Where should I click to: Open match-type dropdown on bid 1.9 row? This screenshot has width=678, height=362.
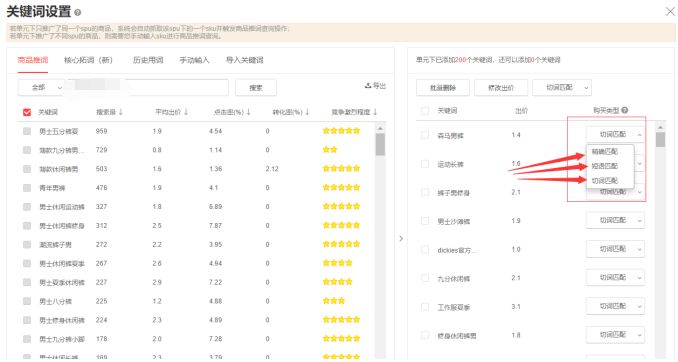point(615,221)
